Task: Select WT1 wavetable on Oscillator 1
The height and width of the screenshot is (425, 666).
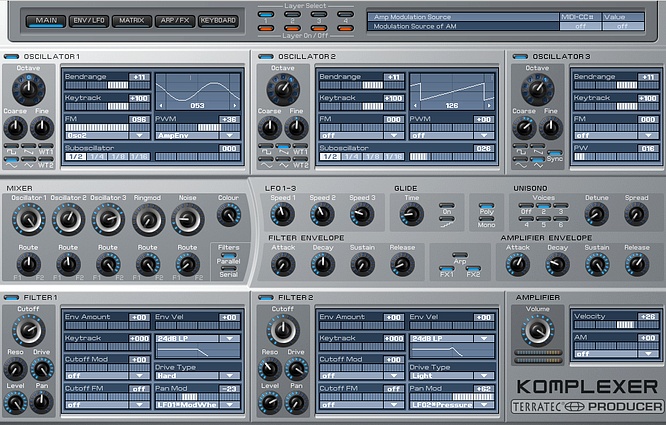Action: 45,146
